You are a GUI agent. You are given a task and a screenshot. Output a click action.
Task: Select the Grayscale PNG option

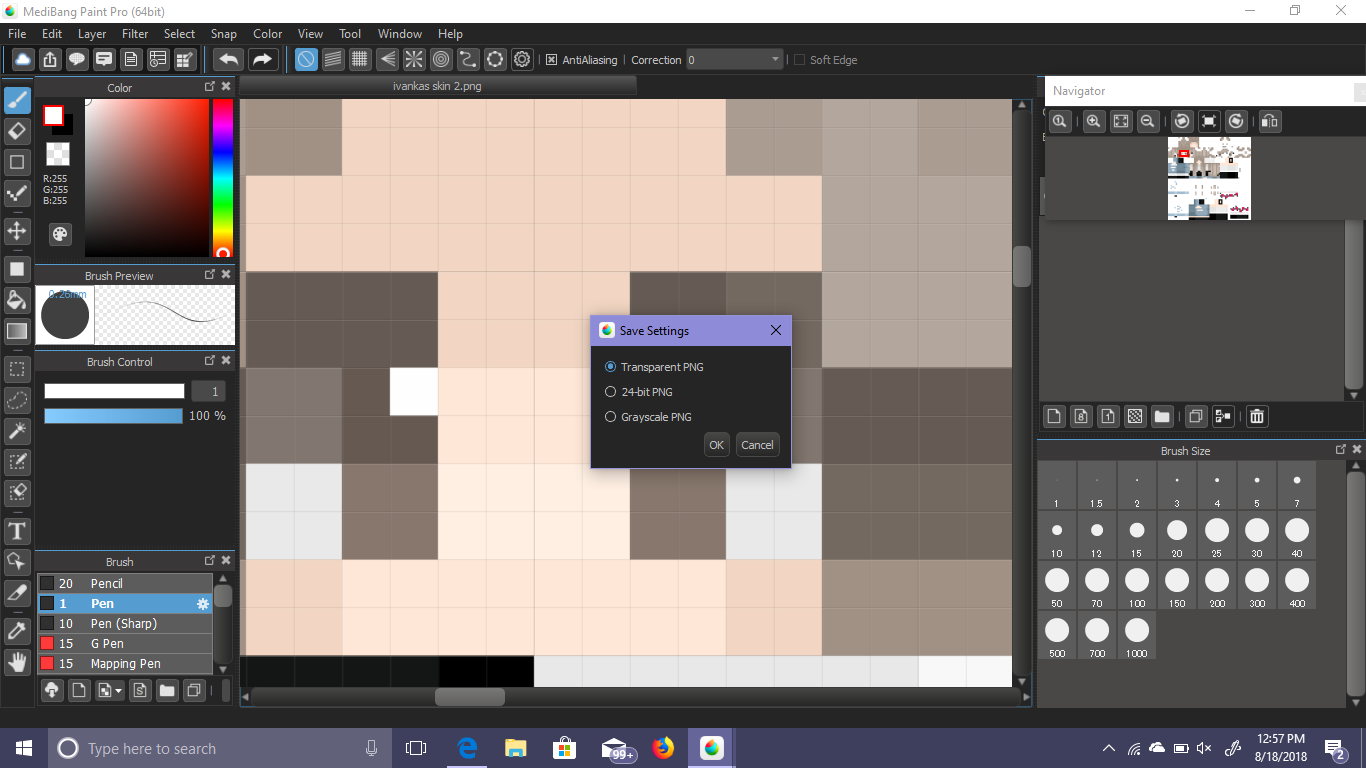click(x=648, y=417)
